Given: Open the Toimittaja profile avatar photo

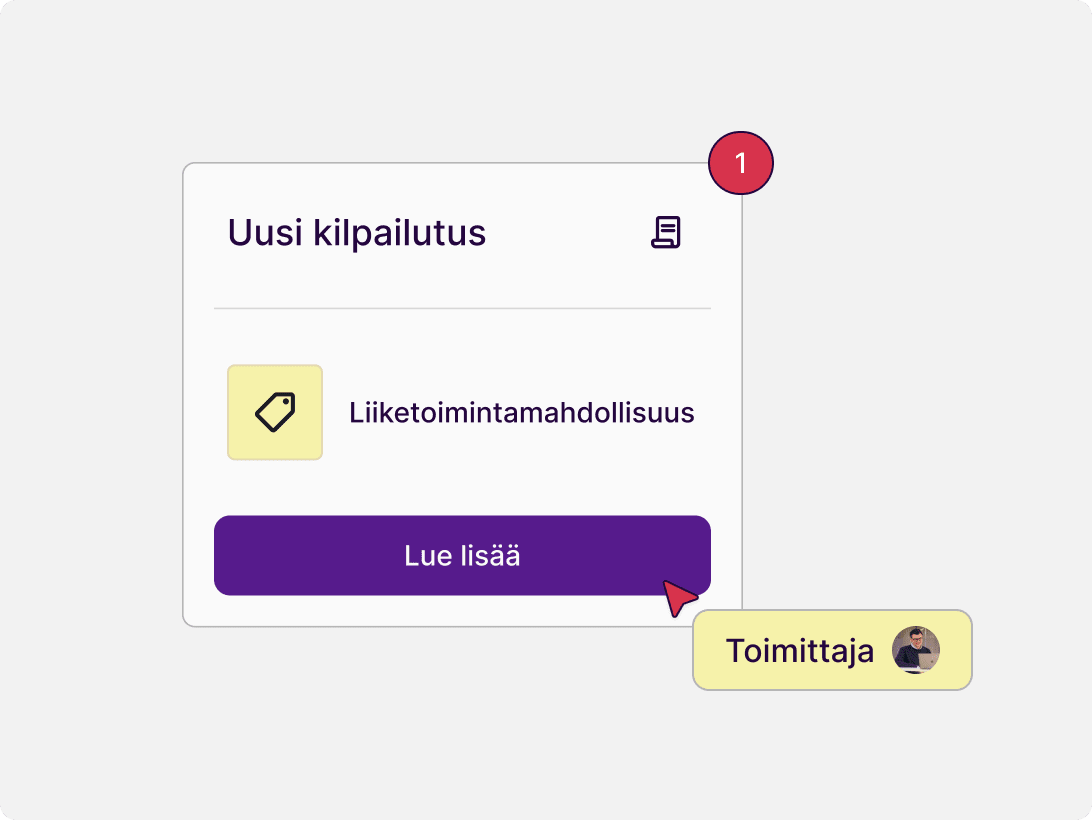Looking at the screenshot, I should click(x=916, y=650).
